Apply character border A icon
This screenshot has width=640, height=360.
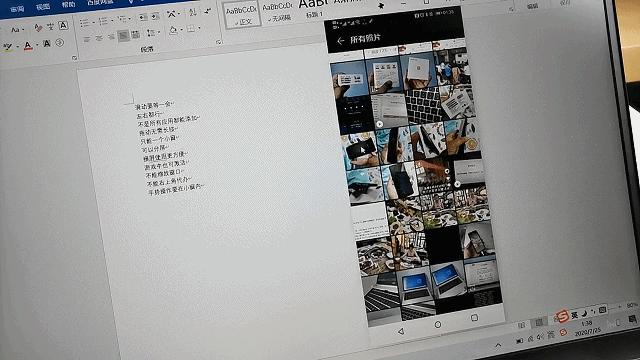coord(63,26)
